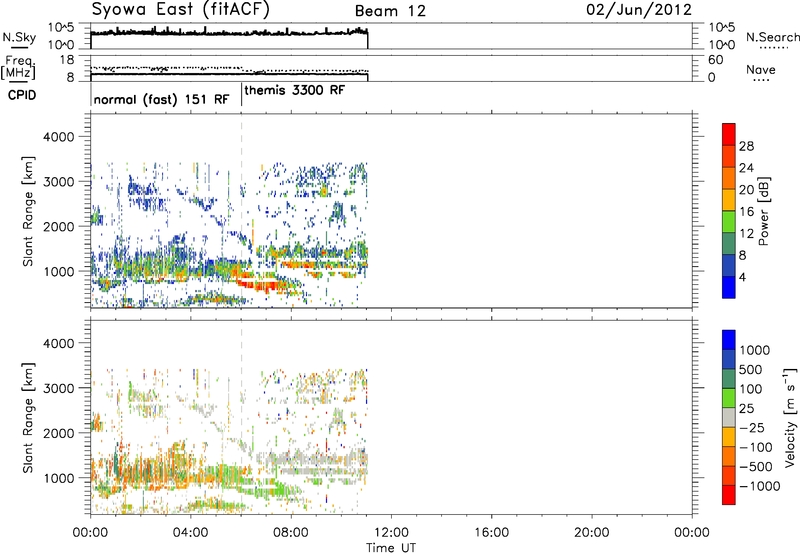The image size is (800, 554).
Task: Click the "4000" range tick in power panel
Action: click(58, 137)
